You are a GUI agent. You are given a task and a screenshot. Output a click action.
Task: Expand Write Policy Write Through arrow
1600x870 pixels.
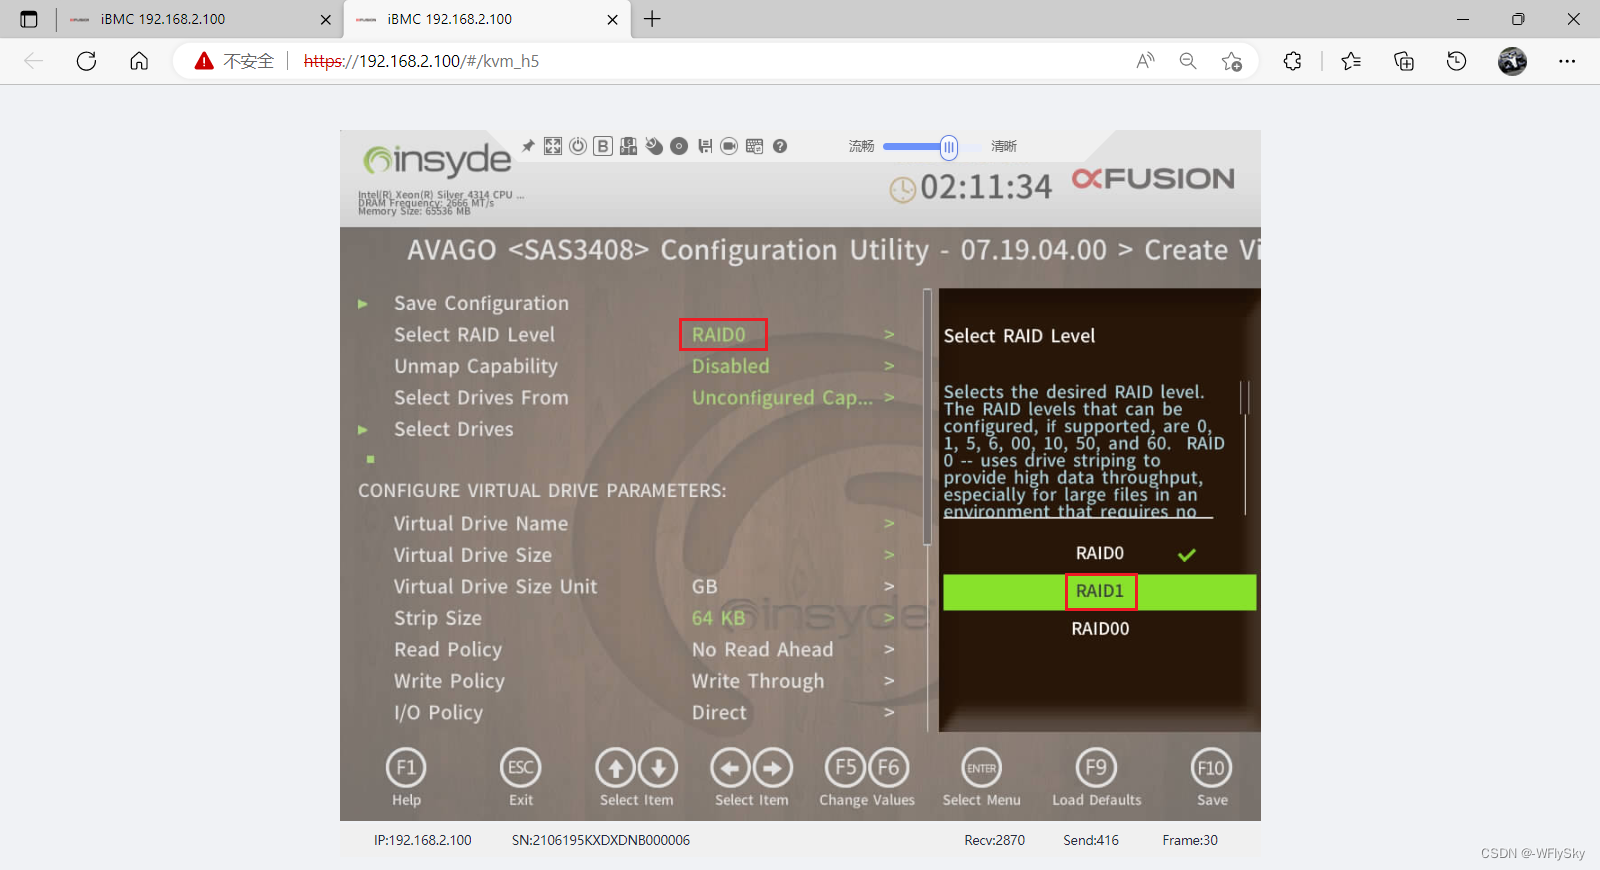coord(889,681)
